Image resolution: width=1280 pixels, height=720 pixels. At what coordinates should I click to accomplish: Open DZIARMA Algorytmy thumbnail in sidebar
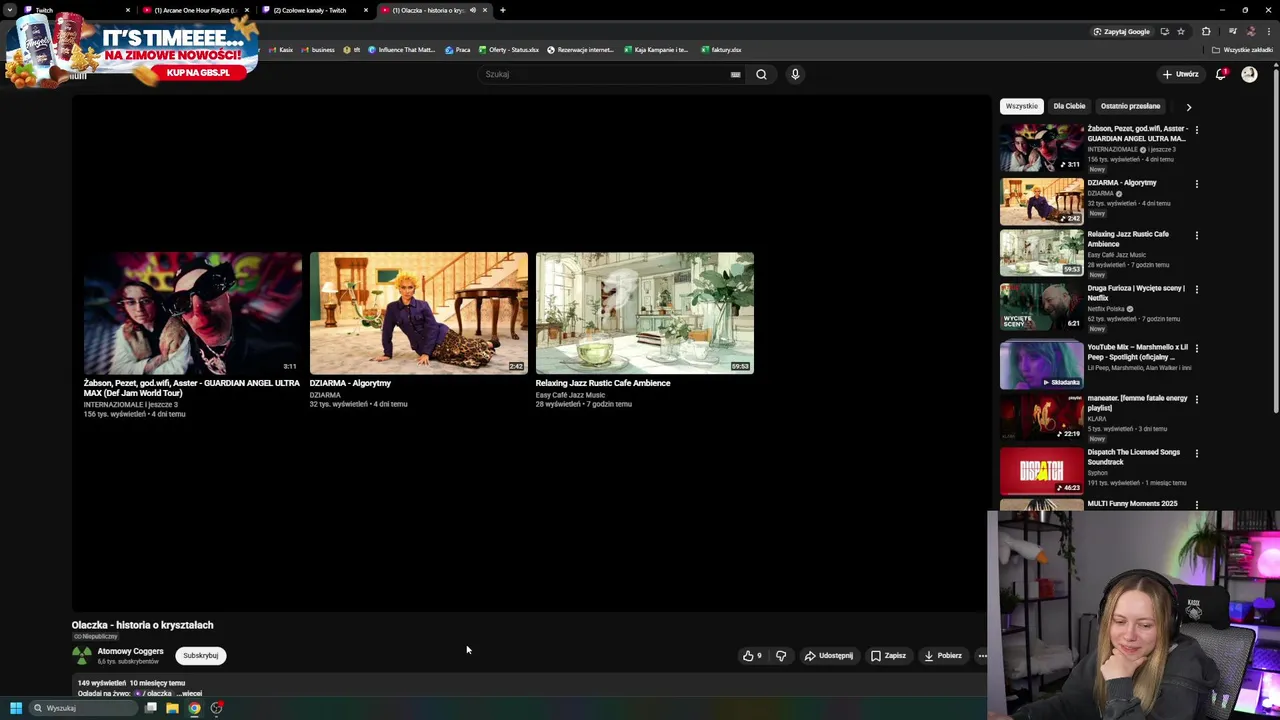(1041, 201)
